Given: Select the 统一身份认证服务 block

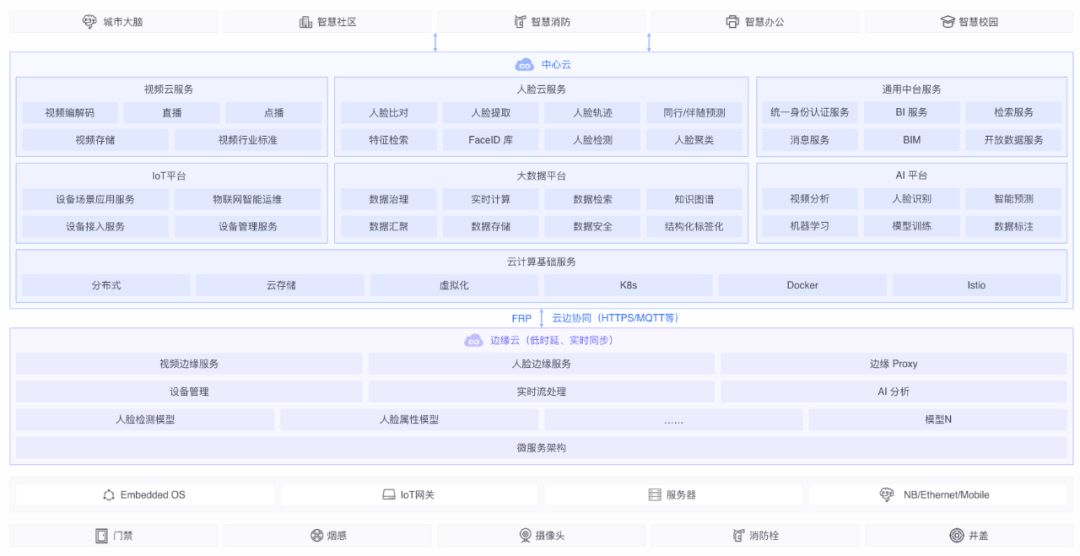Looking at the screenshot, I should click(810, 112).
